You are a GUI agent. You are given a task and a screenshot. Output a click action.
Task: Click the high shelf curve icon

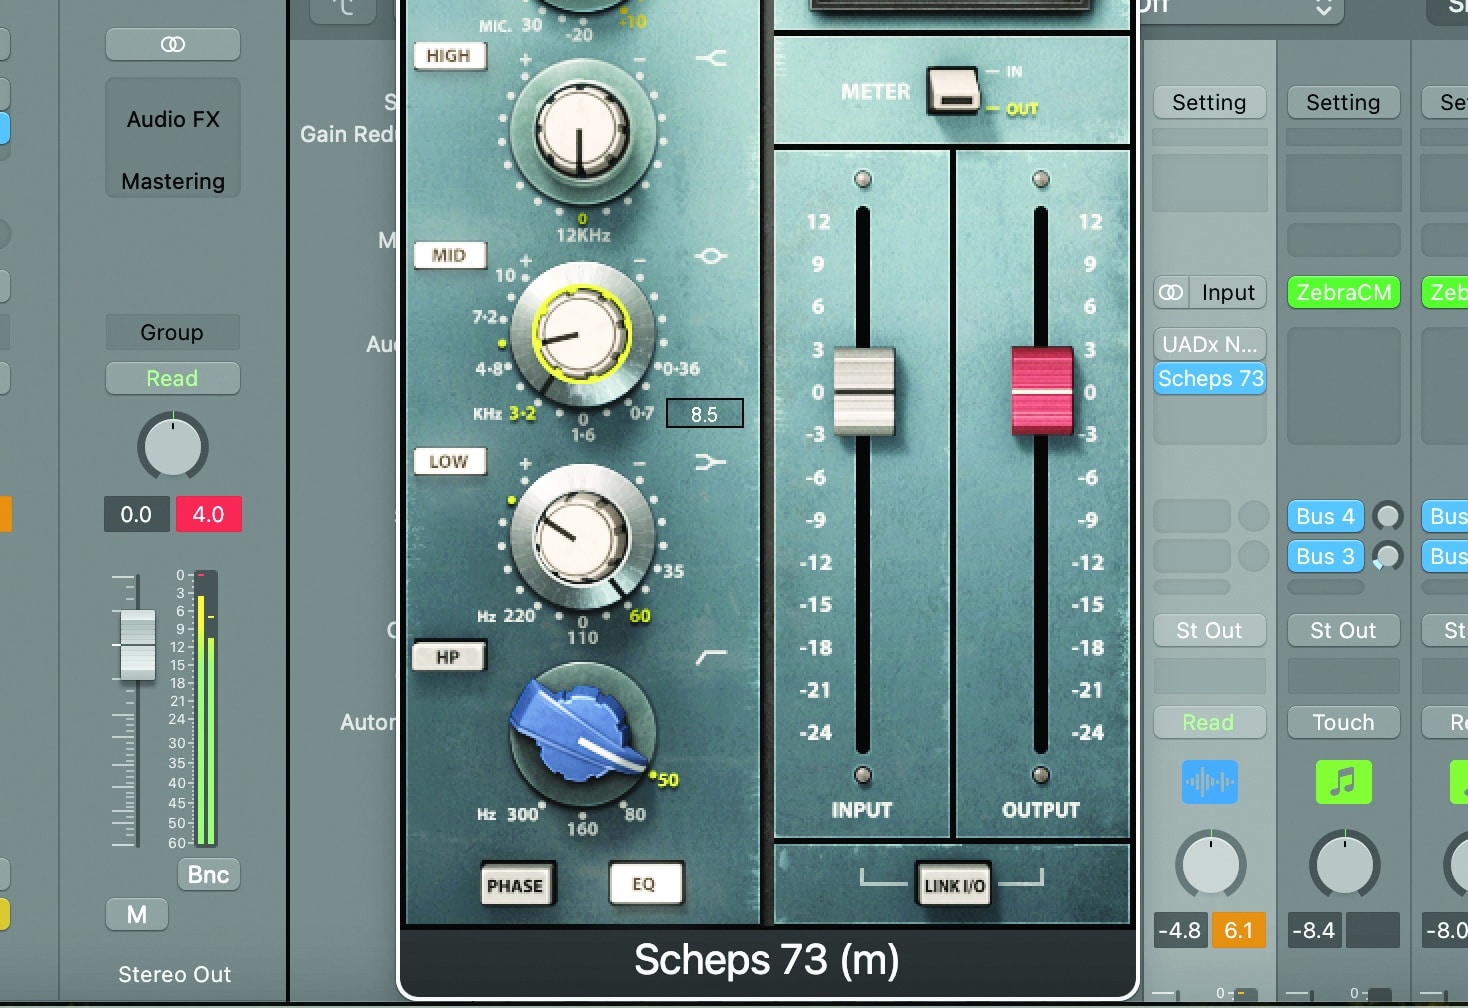(711, 58)
